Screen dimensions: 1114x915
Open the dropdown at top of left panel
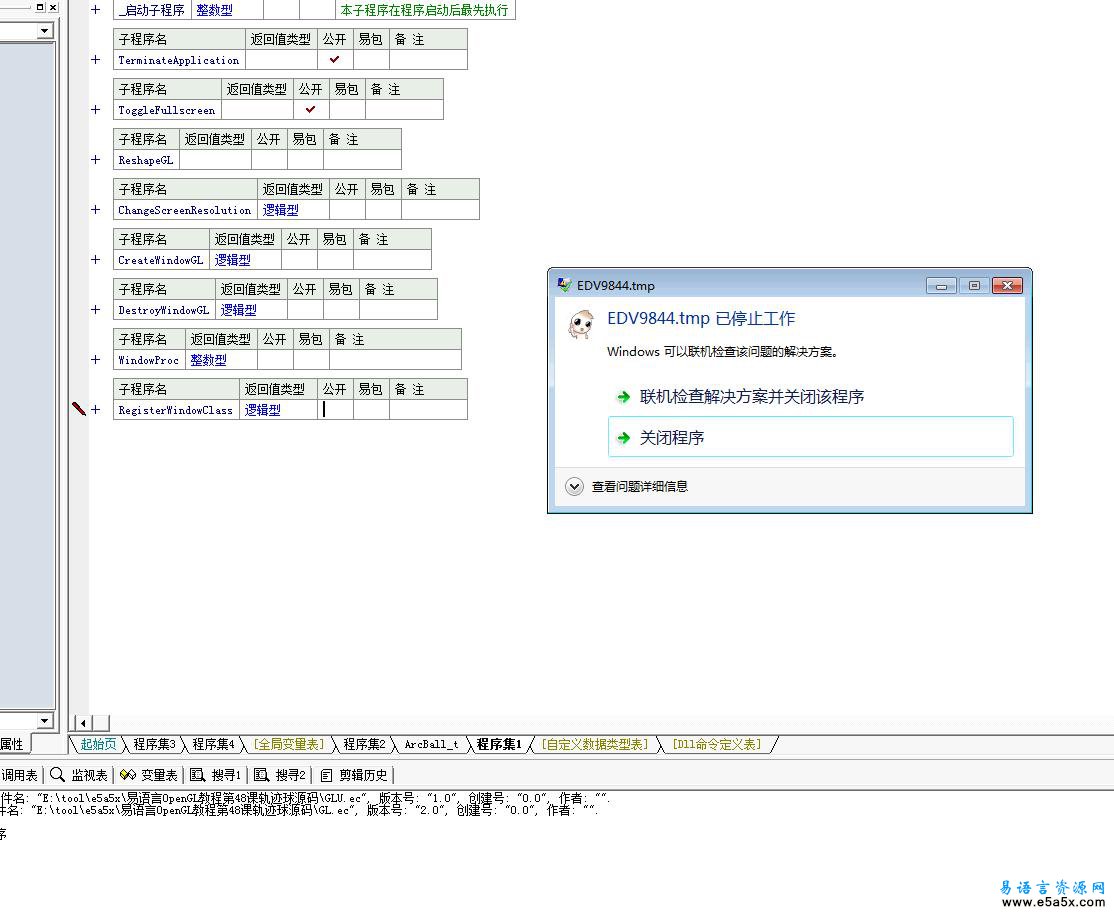coord(44,31)
